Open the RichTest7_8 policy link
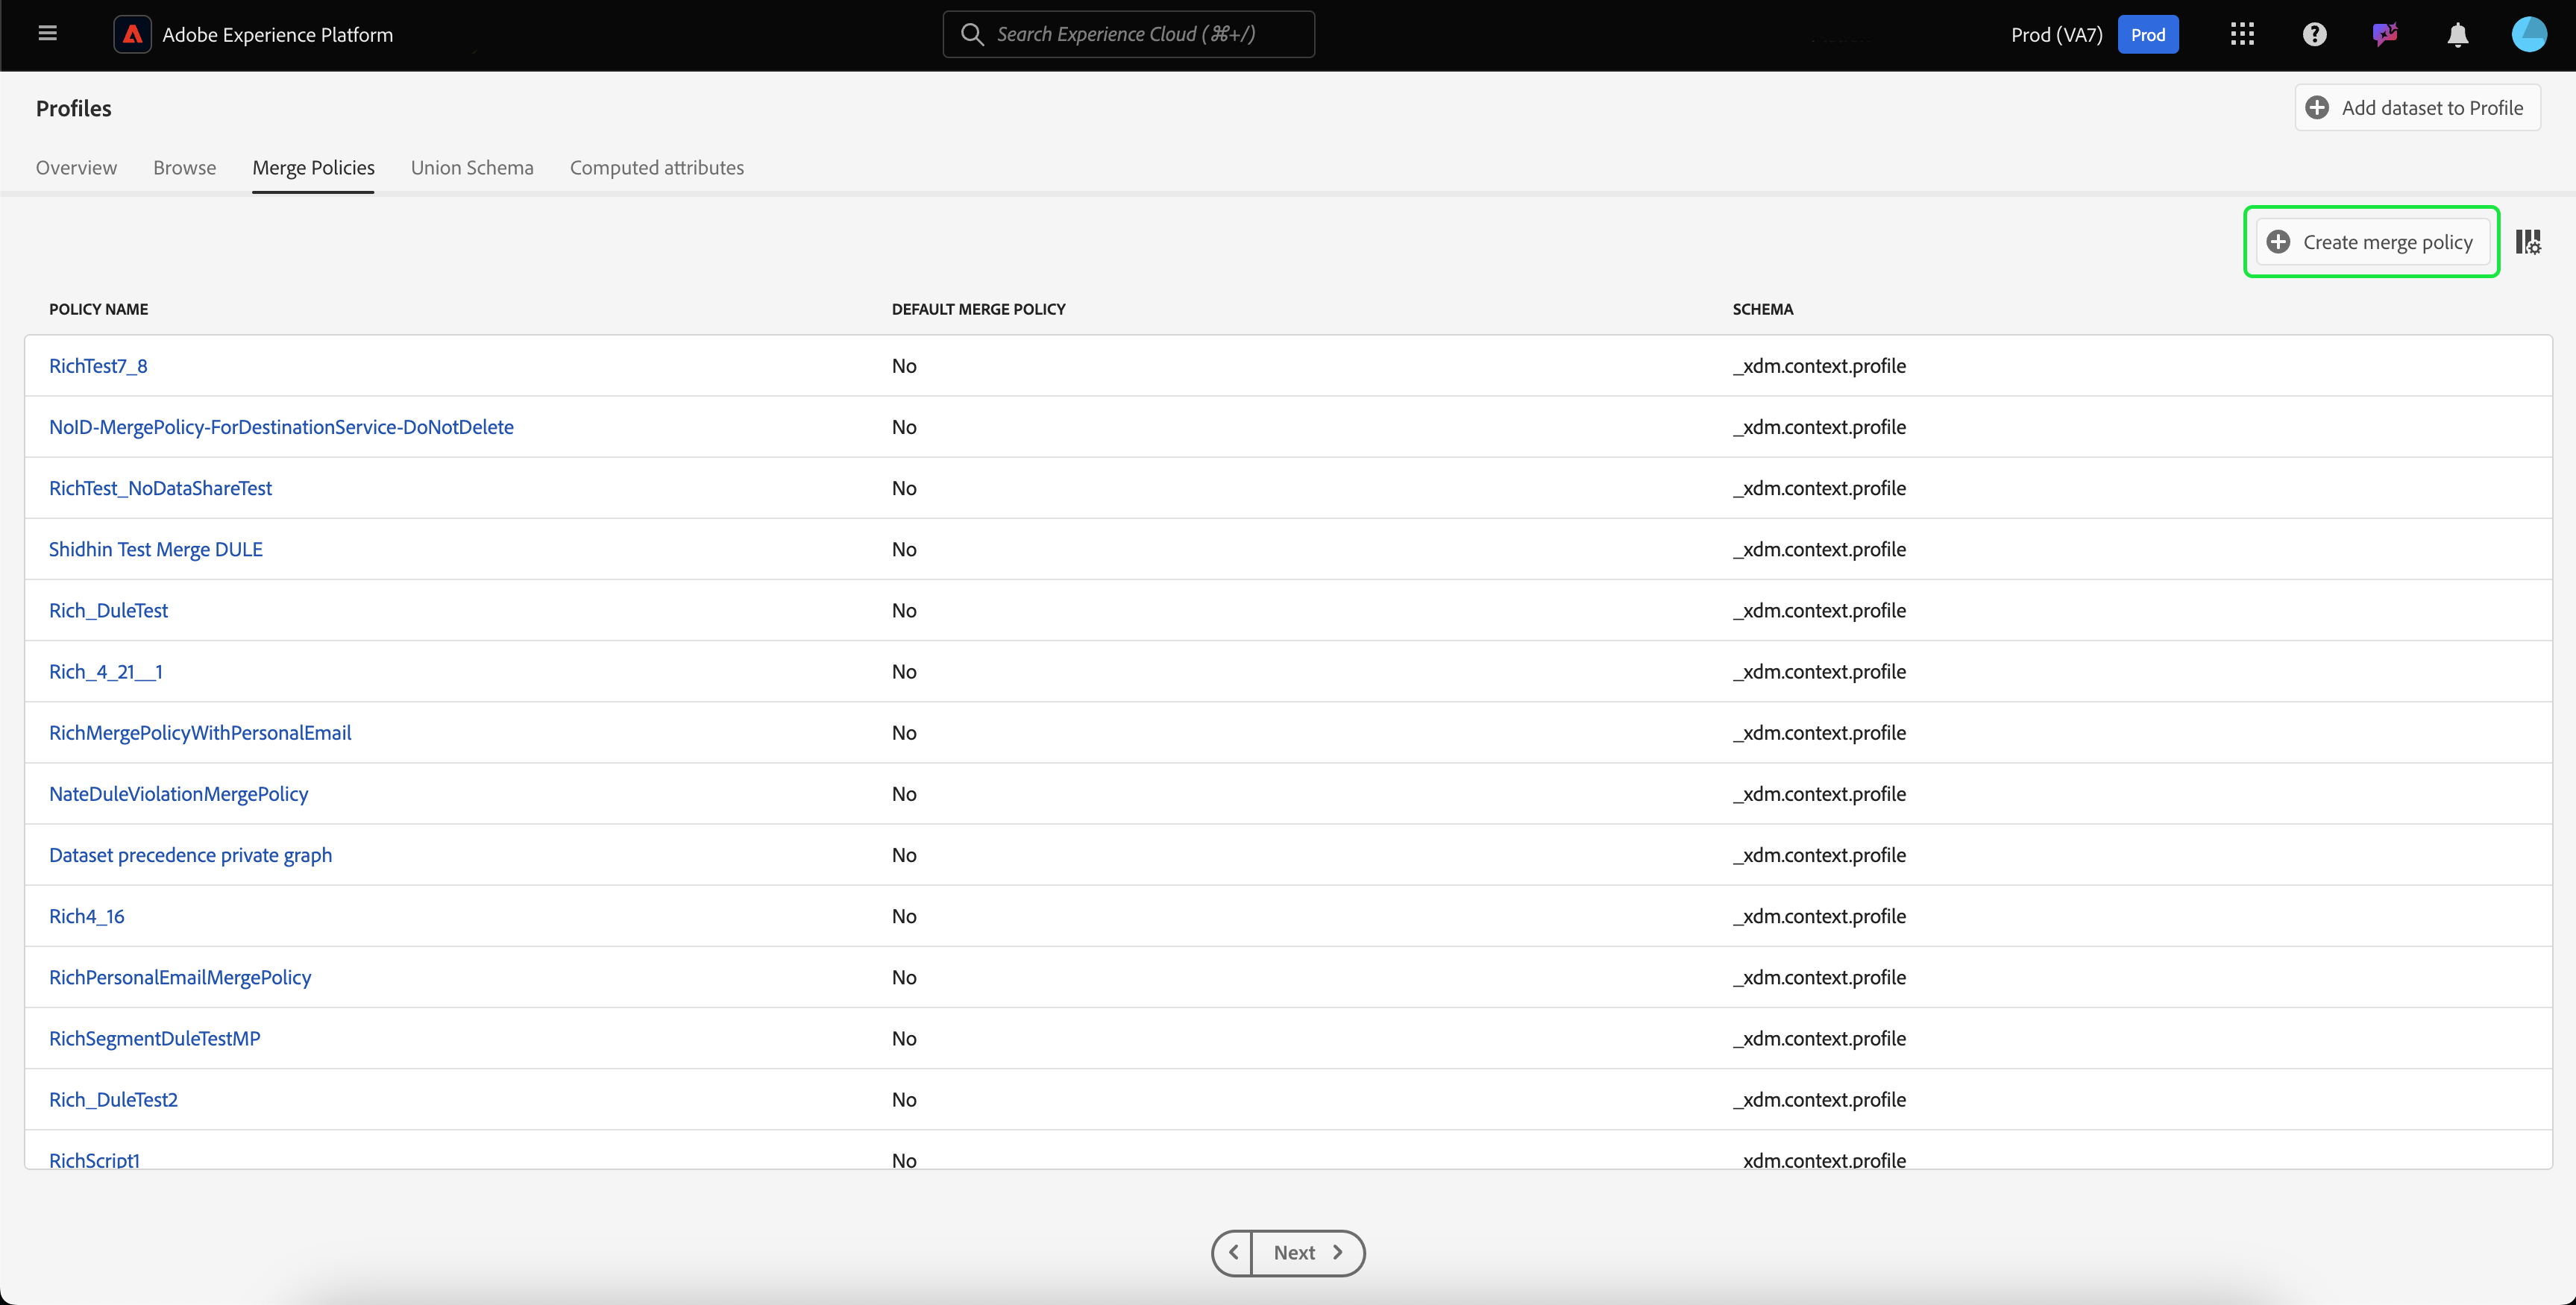The width and height of the screenshot is (2576, 1305). click(98, 365)
